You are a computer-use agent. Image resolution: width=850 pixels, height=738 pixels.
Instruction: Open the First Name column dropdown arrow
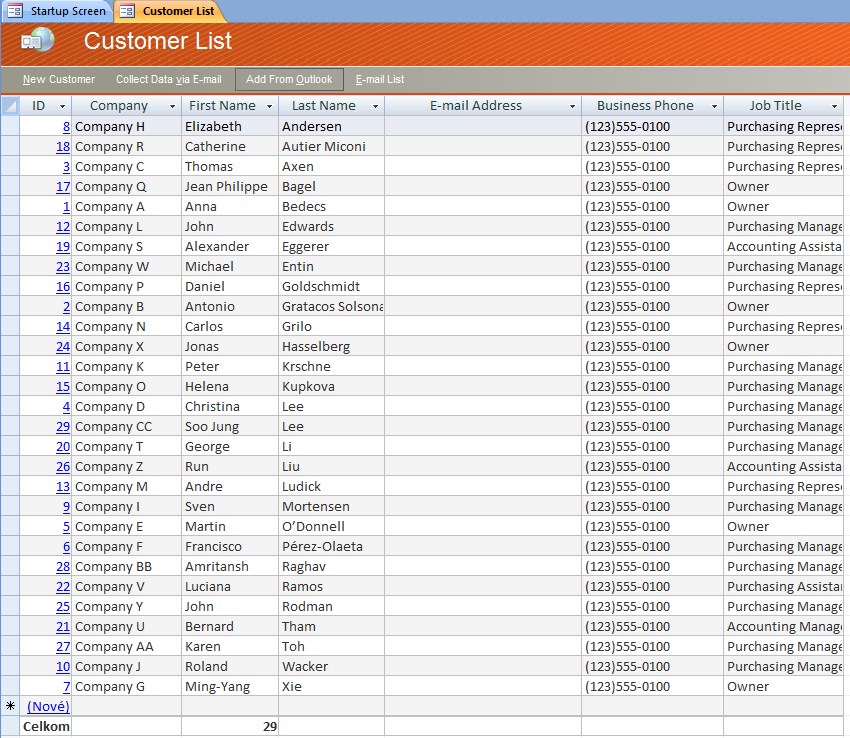point(269,106)
